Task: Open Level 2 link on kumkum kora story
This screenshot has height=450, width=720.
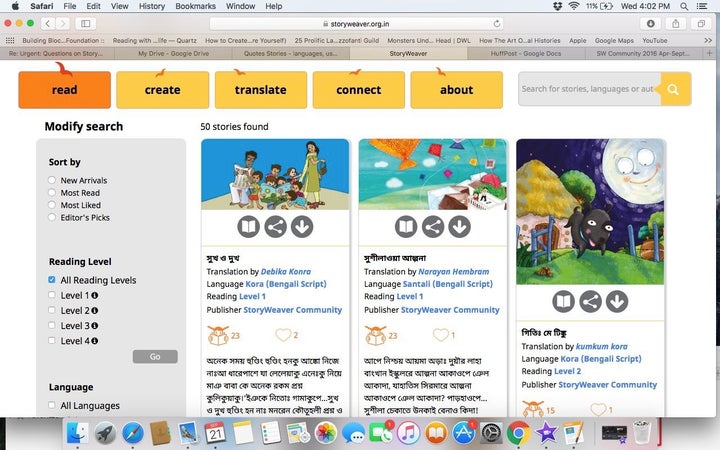Action: pyautogui.click(x=568, y=371)
